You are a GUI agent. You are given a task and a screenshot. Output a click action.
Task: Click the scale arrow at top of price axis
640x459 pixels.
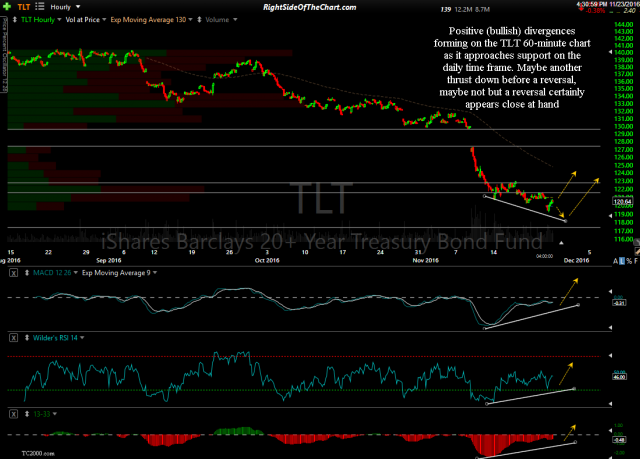pyautogui.click(x=611, y=52)
